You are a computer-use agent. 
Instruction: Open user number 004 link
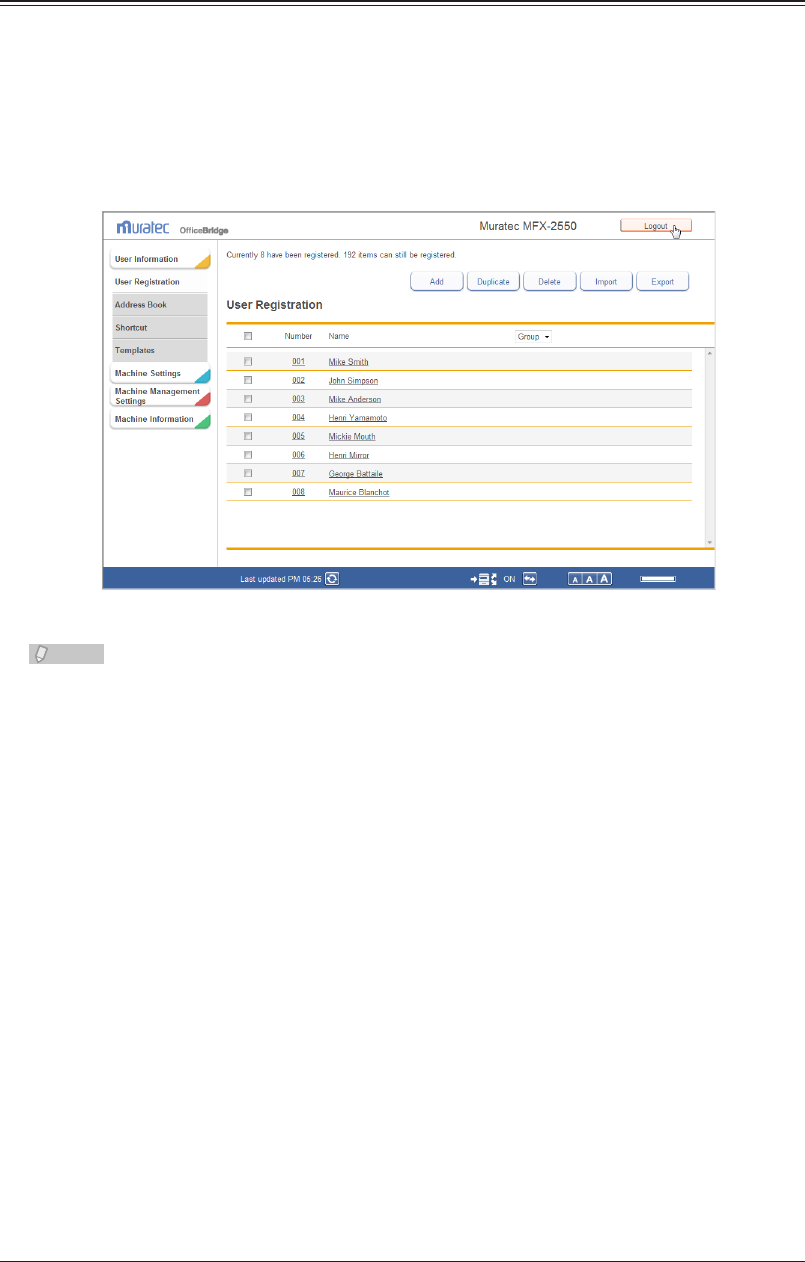click(x=298, y=417)
